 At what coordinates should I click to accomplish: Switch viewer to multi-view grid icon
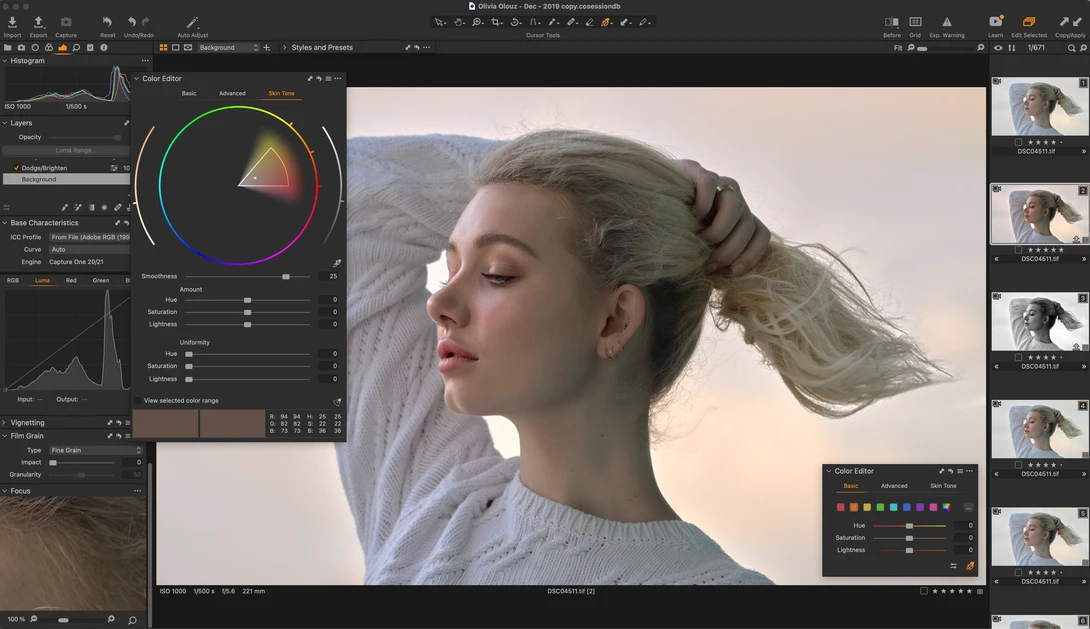click(163, 48)
